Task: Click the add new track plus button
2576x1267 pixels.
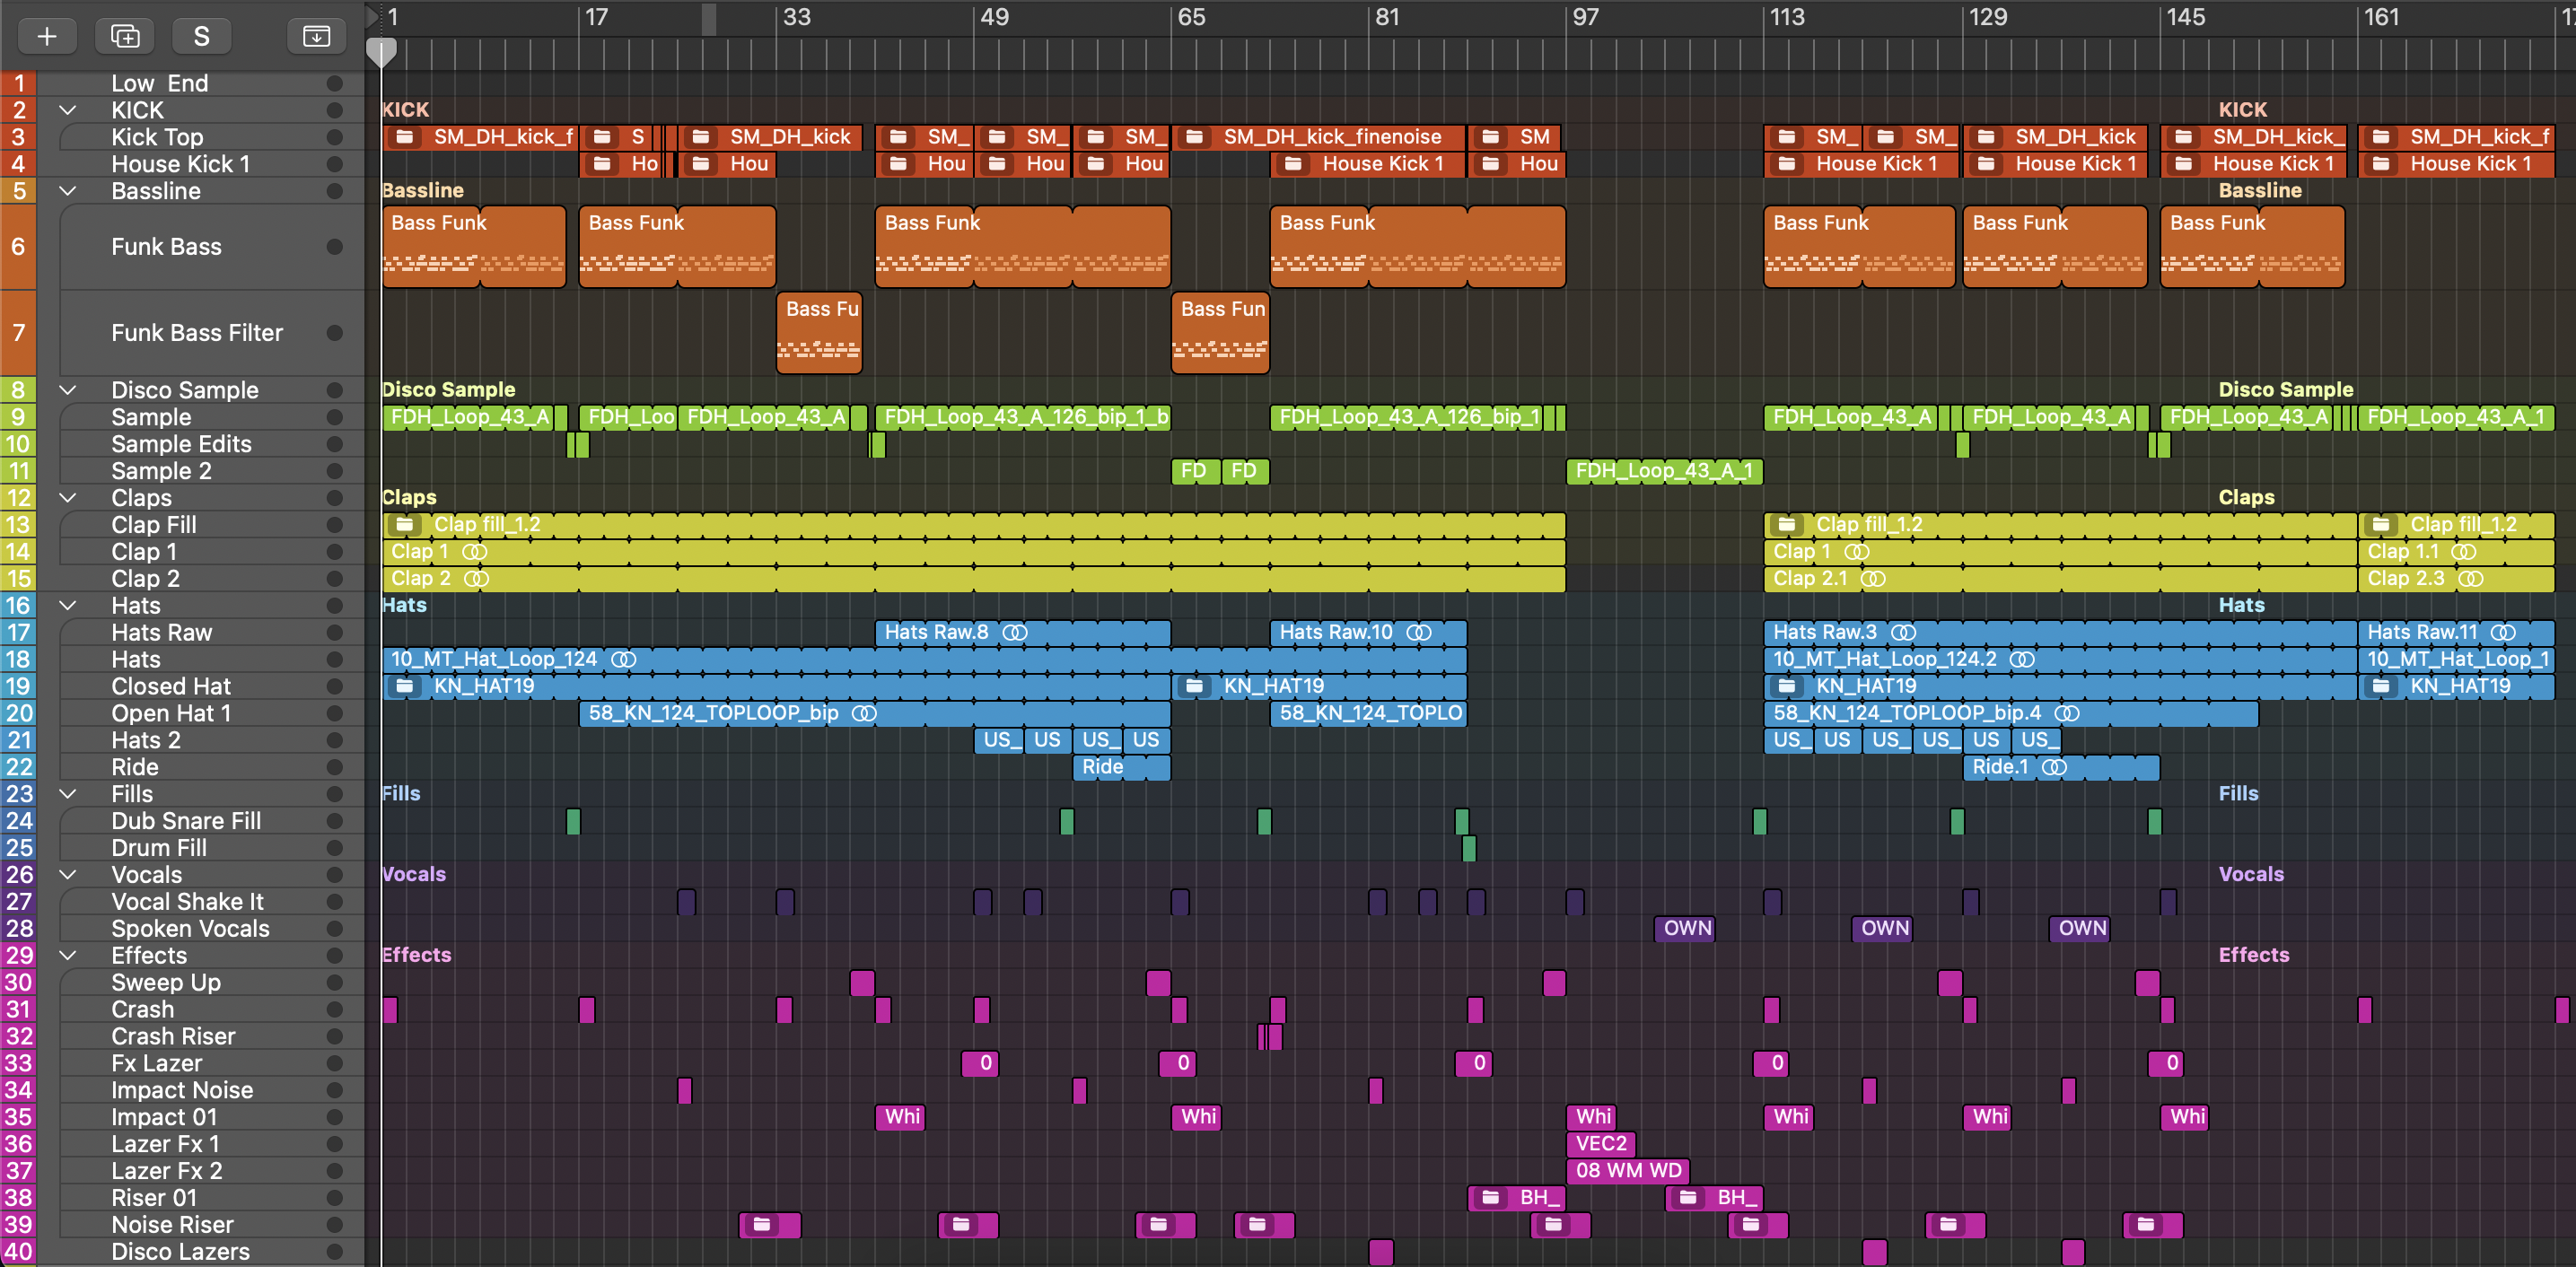Action: 46,36
